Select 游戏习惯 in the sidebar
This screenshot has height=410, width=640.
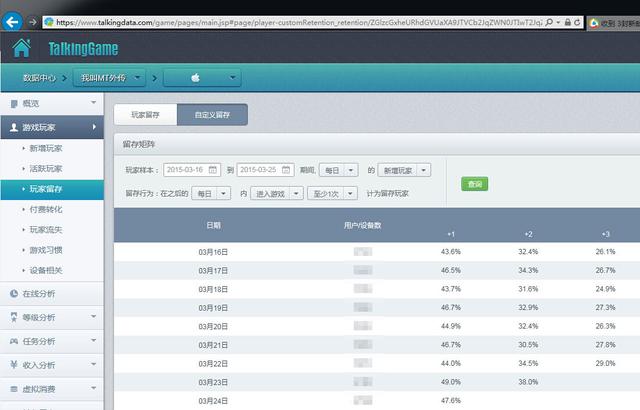tap(46, 250)
